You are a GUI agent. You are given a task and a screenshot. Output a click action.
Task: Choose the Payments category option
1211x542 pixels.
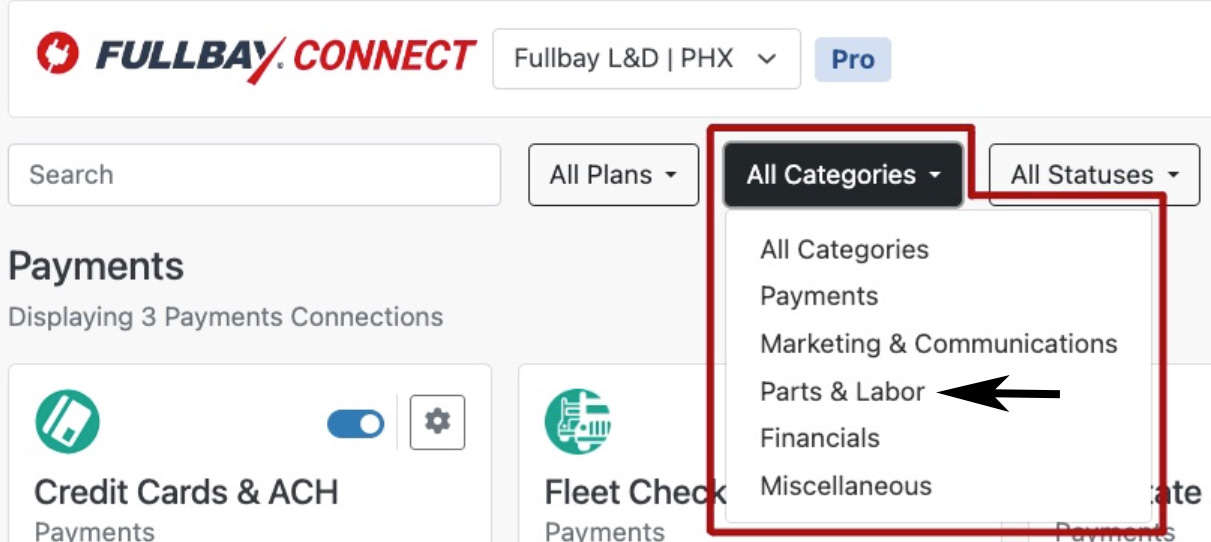click(819, 296)
